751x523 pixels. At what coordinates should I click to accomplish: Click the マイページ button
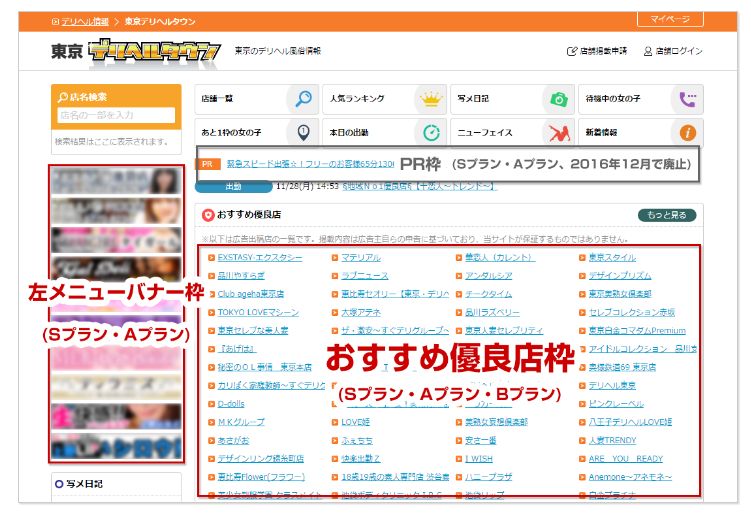(670, 19)
